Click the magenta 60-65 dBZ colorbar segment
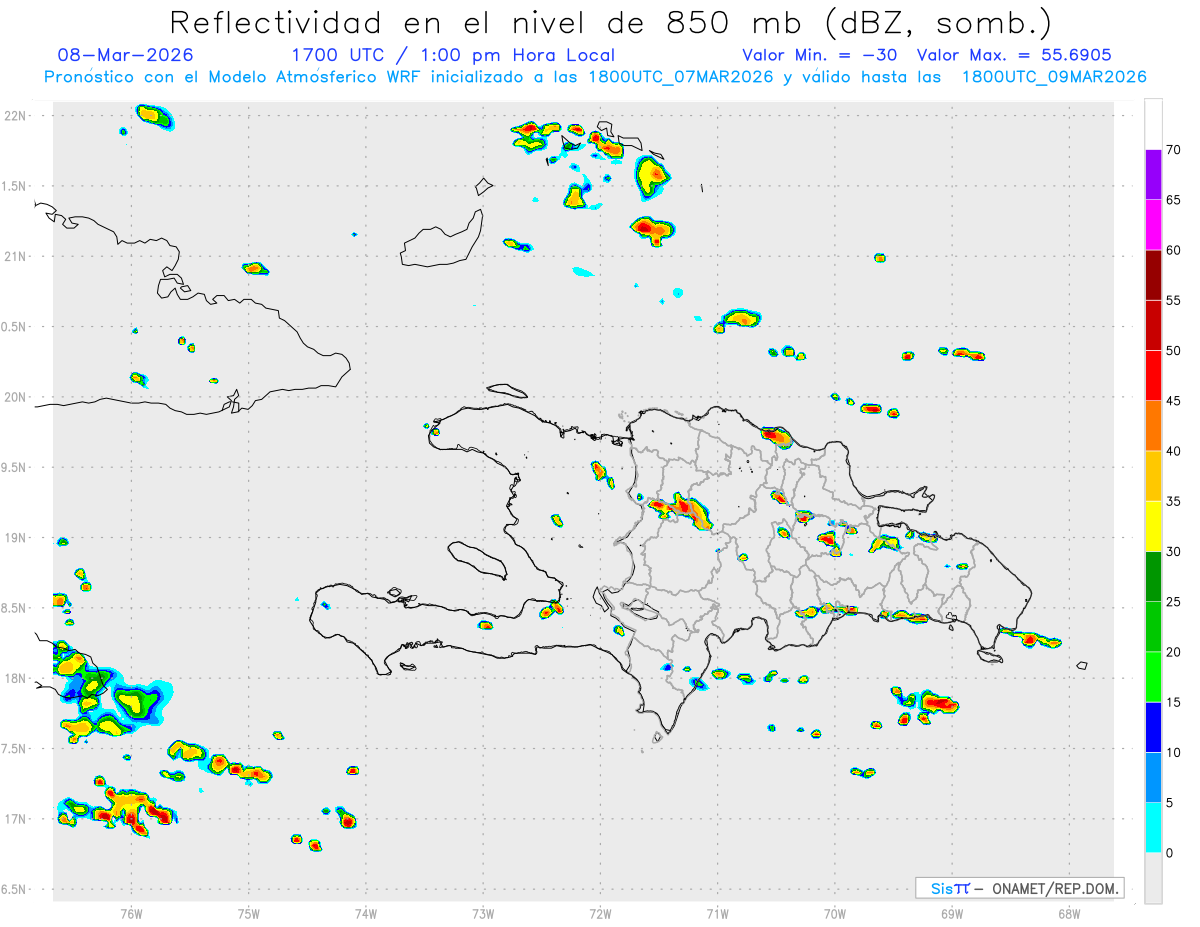Viewport: 1200px width, 927px height. pos(1153,225)
